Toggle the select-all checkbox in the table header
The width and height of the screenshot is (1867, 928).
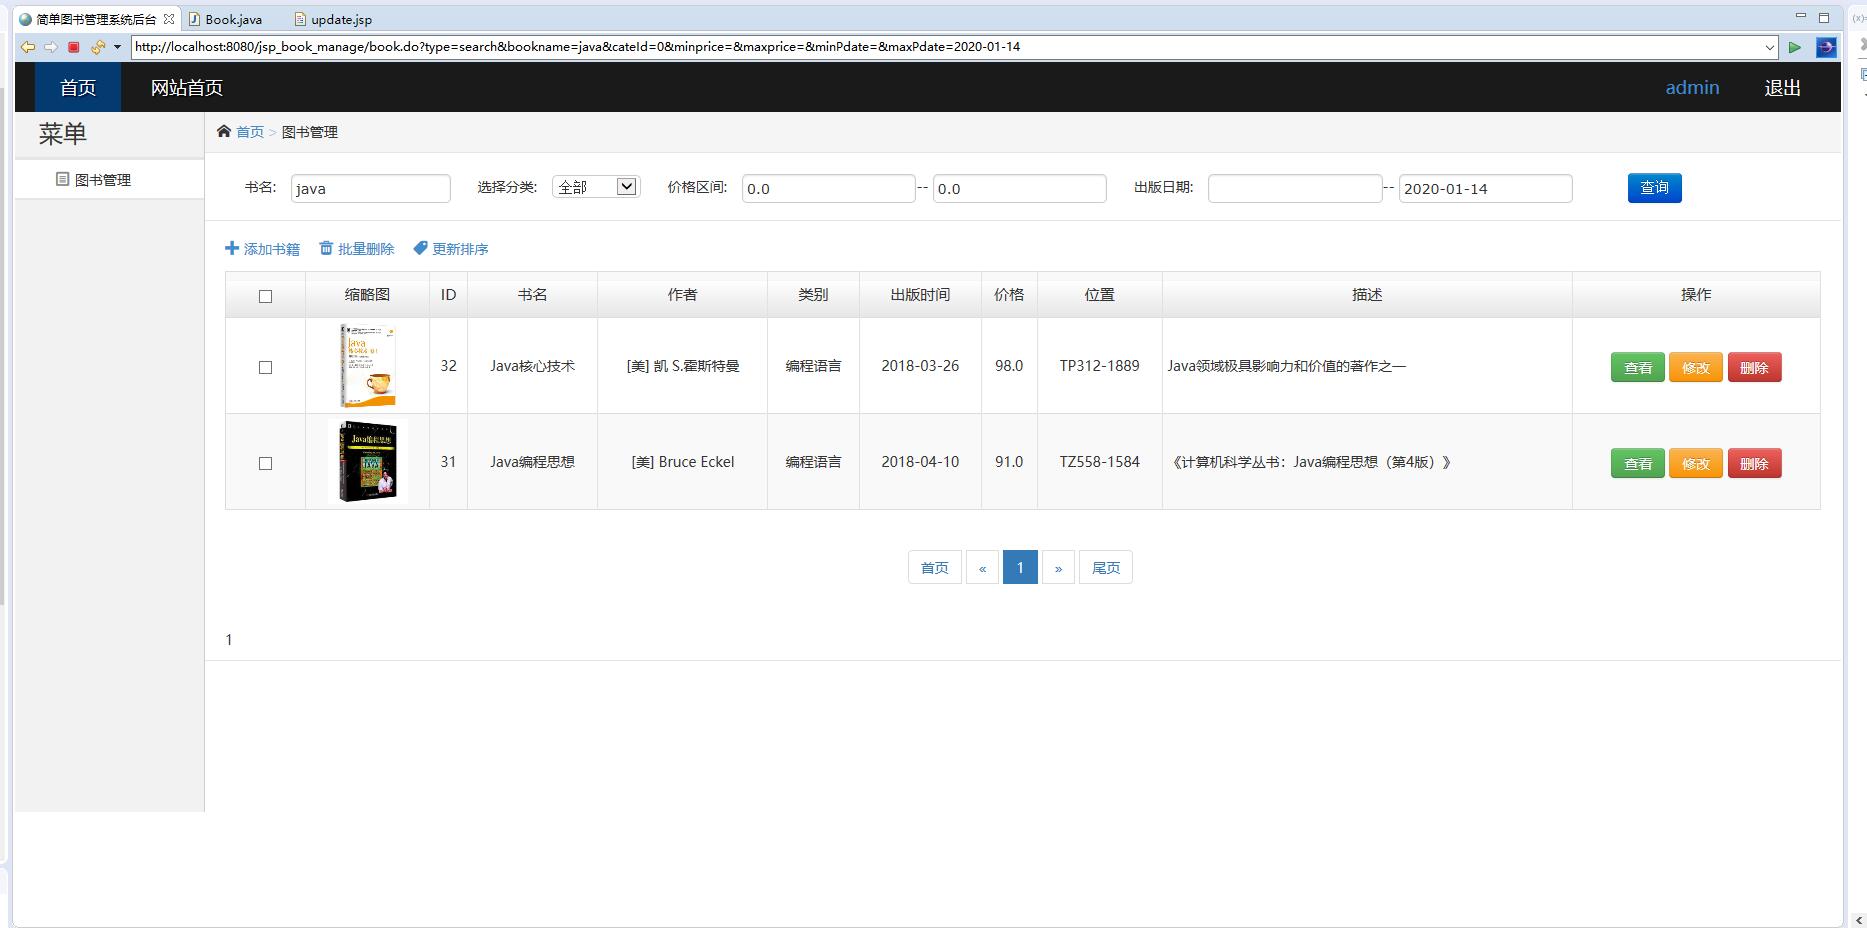coord(265,295)
